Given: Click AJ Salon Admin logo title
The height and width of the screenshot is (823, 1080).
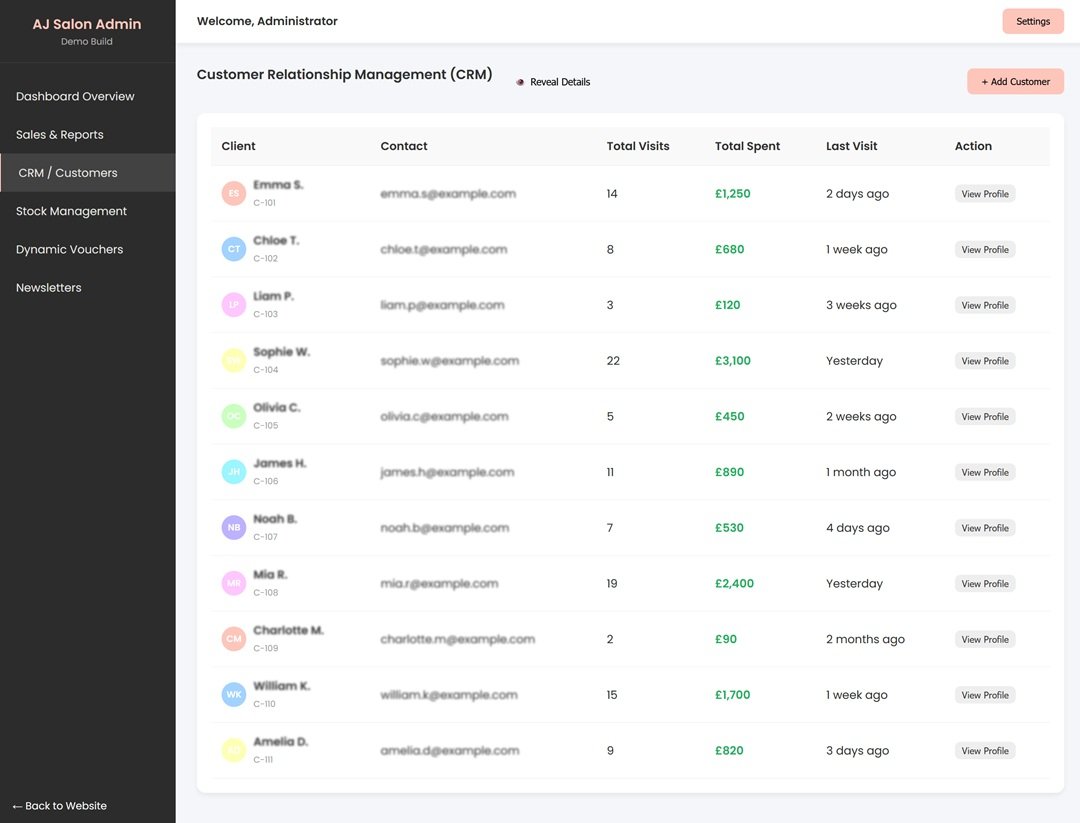Looking at the screenshot, I should (x=87, y=24).
